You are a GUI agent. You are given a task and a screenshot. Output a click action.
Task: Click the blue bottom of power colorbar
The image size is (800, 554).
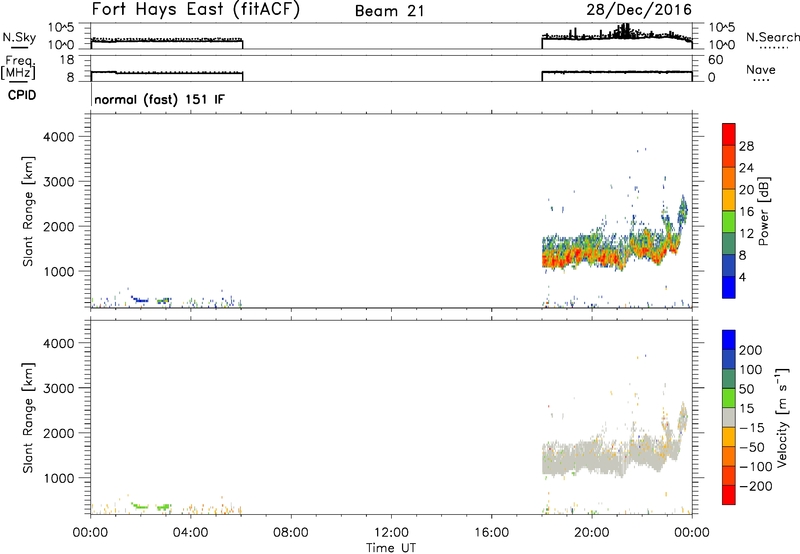729,287
